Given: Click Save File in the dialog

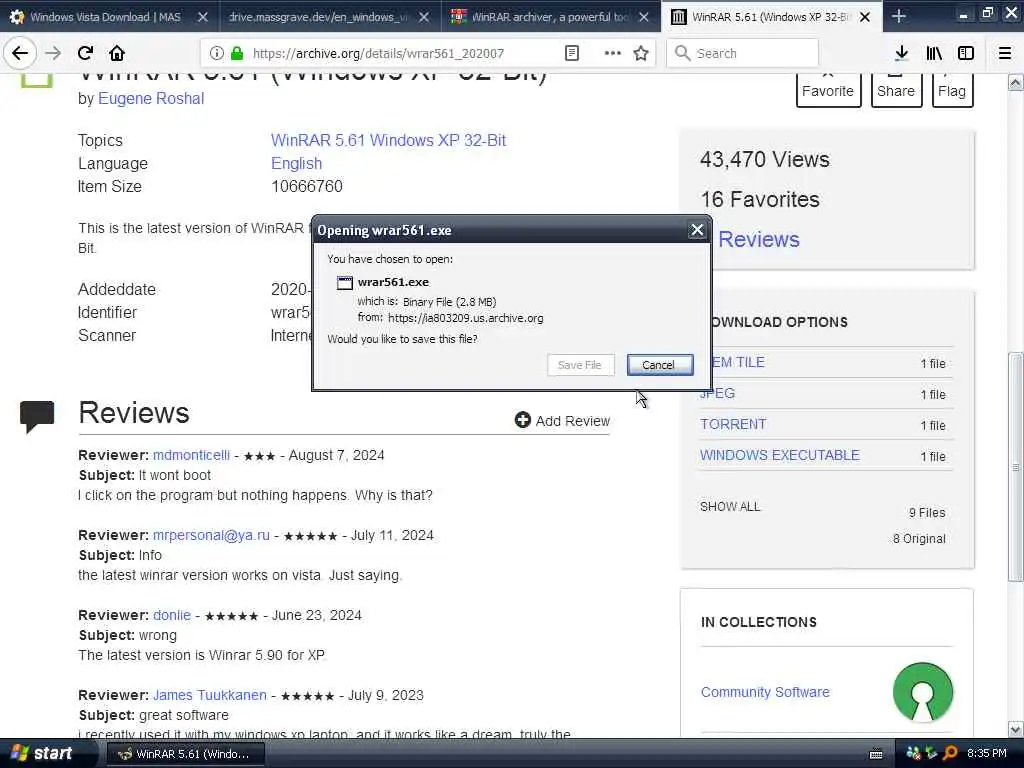Looking at the screenshot, I should coord(580,365).
